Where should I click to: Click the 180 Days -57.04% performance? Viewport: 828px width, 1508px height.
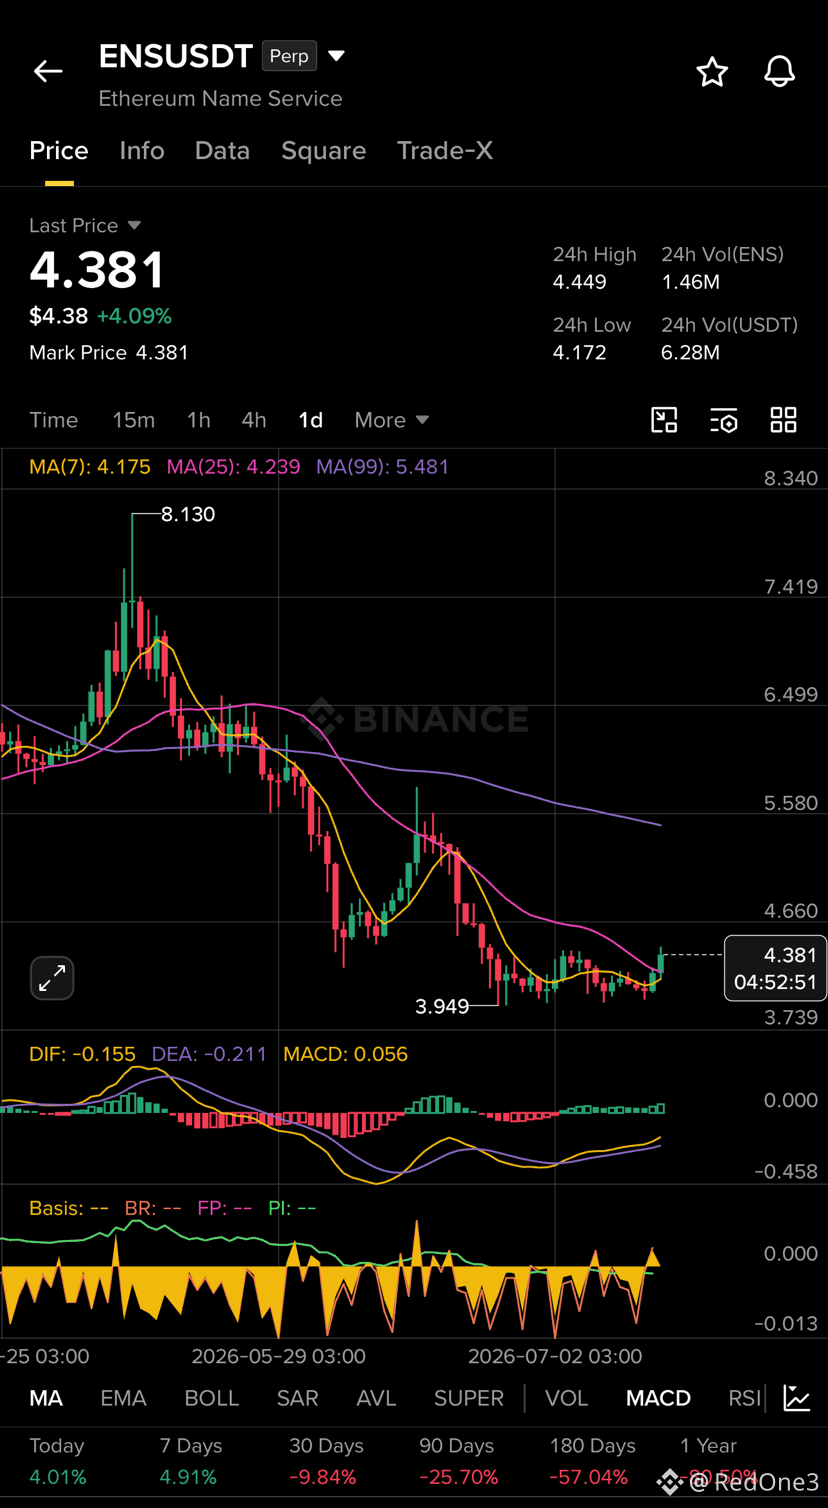[592, 1461]
